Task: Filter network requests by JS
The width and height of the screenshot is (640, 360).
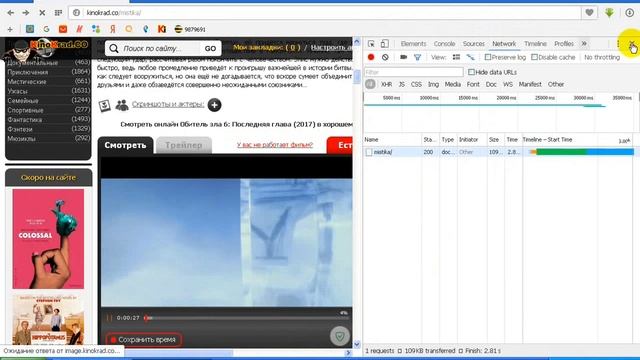Action: coord(402,84)
